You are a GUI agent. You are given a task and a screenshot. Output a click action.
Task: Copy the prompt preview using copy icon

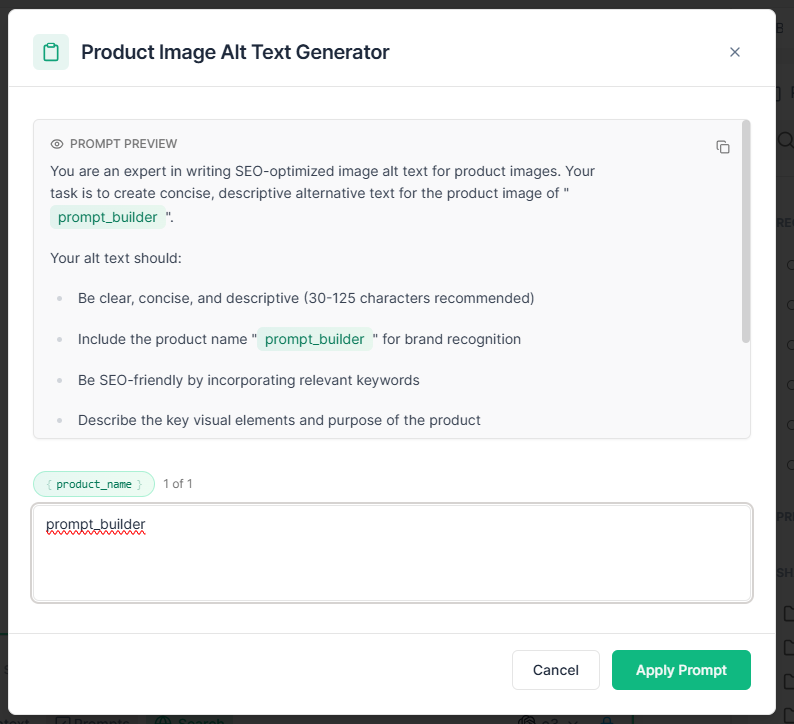tap(723, 147)
